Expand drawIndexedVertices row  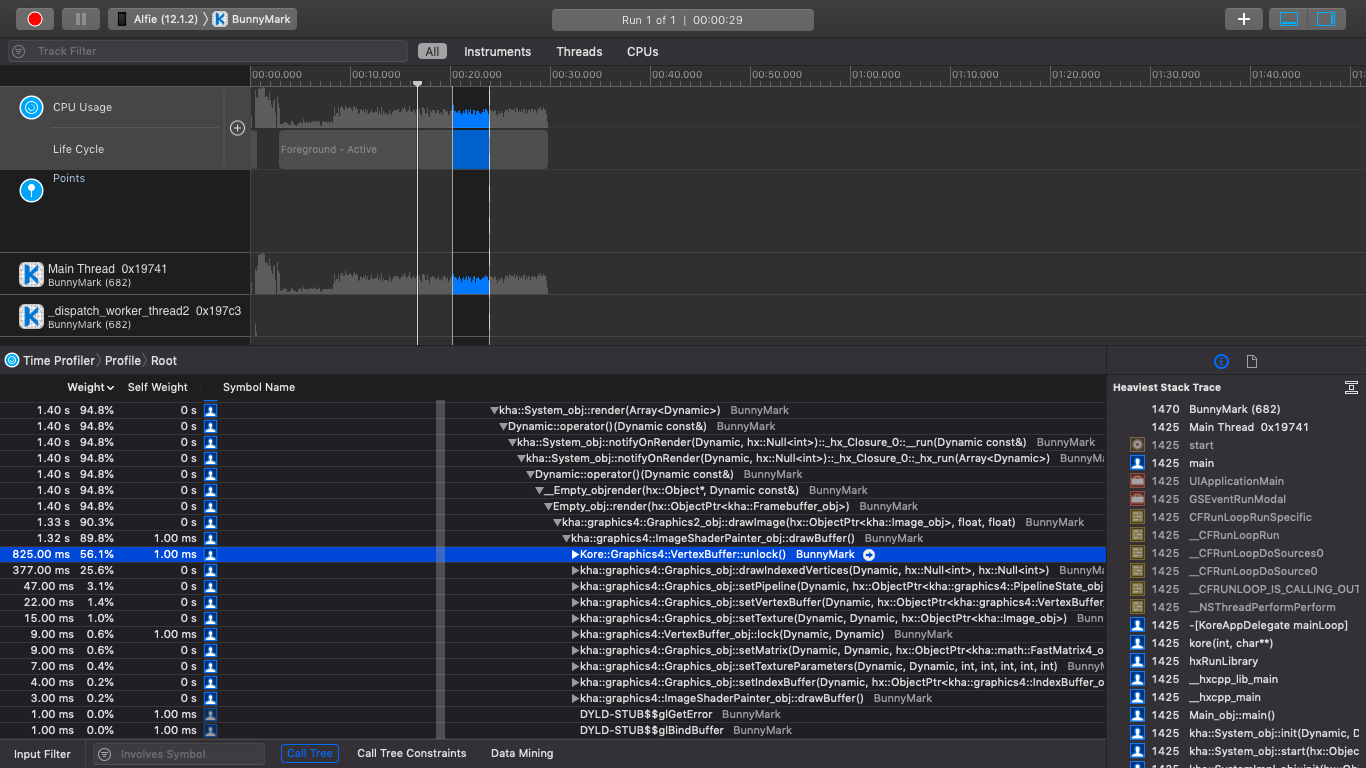point(575,571)
